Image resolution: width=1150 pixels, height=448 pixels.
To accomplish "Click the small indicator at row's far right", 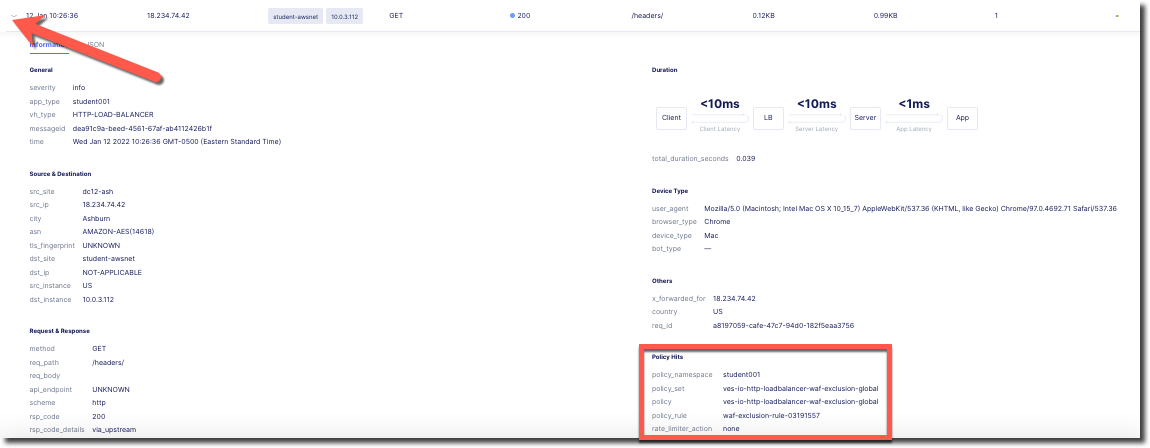I will coord(1116,17).
